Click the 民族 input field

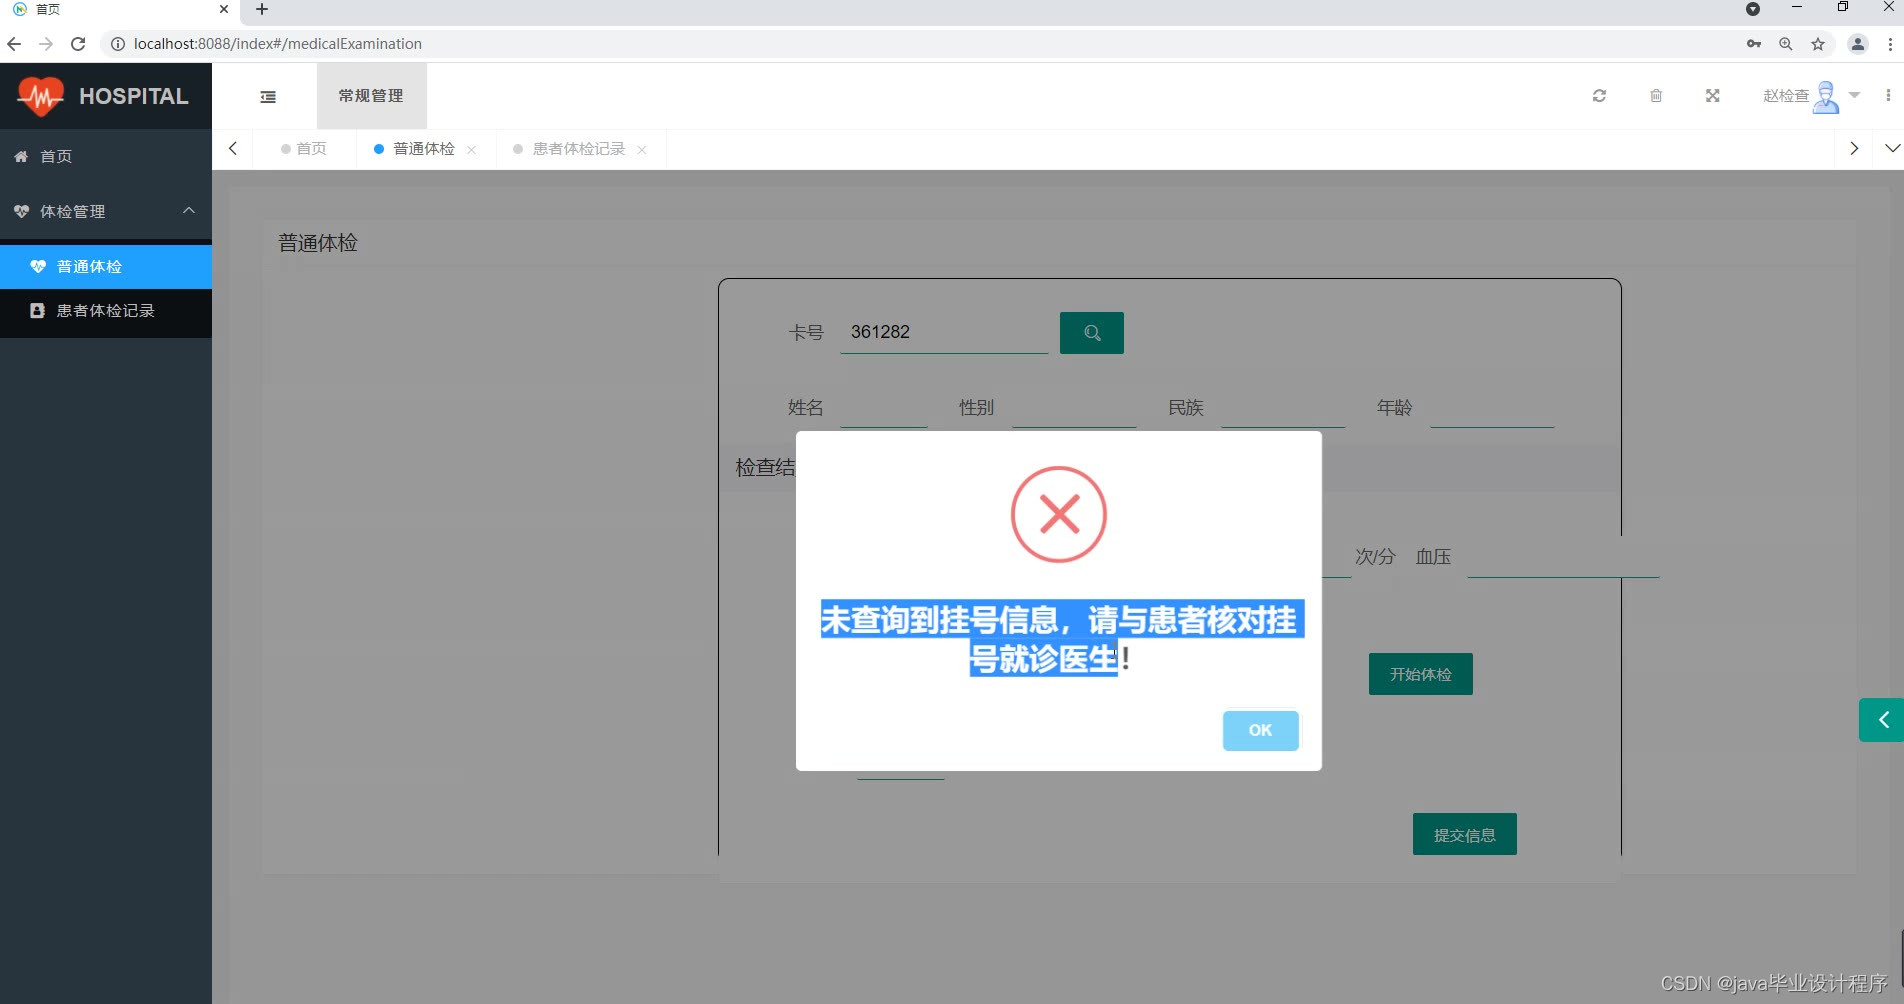pos(1283,408)
